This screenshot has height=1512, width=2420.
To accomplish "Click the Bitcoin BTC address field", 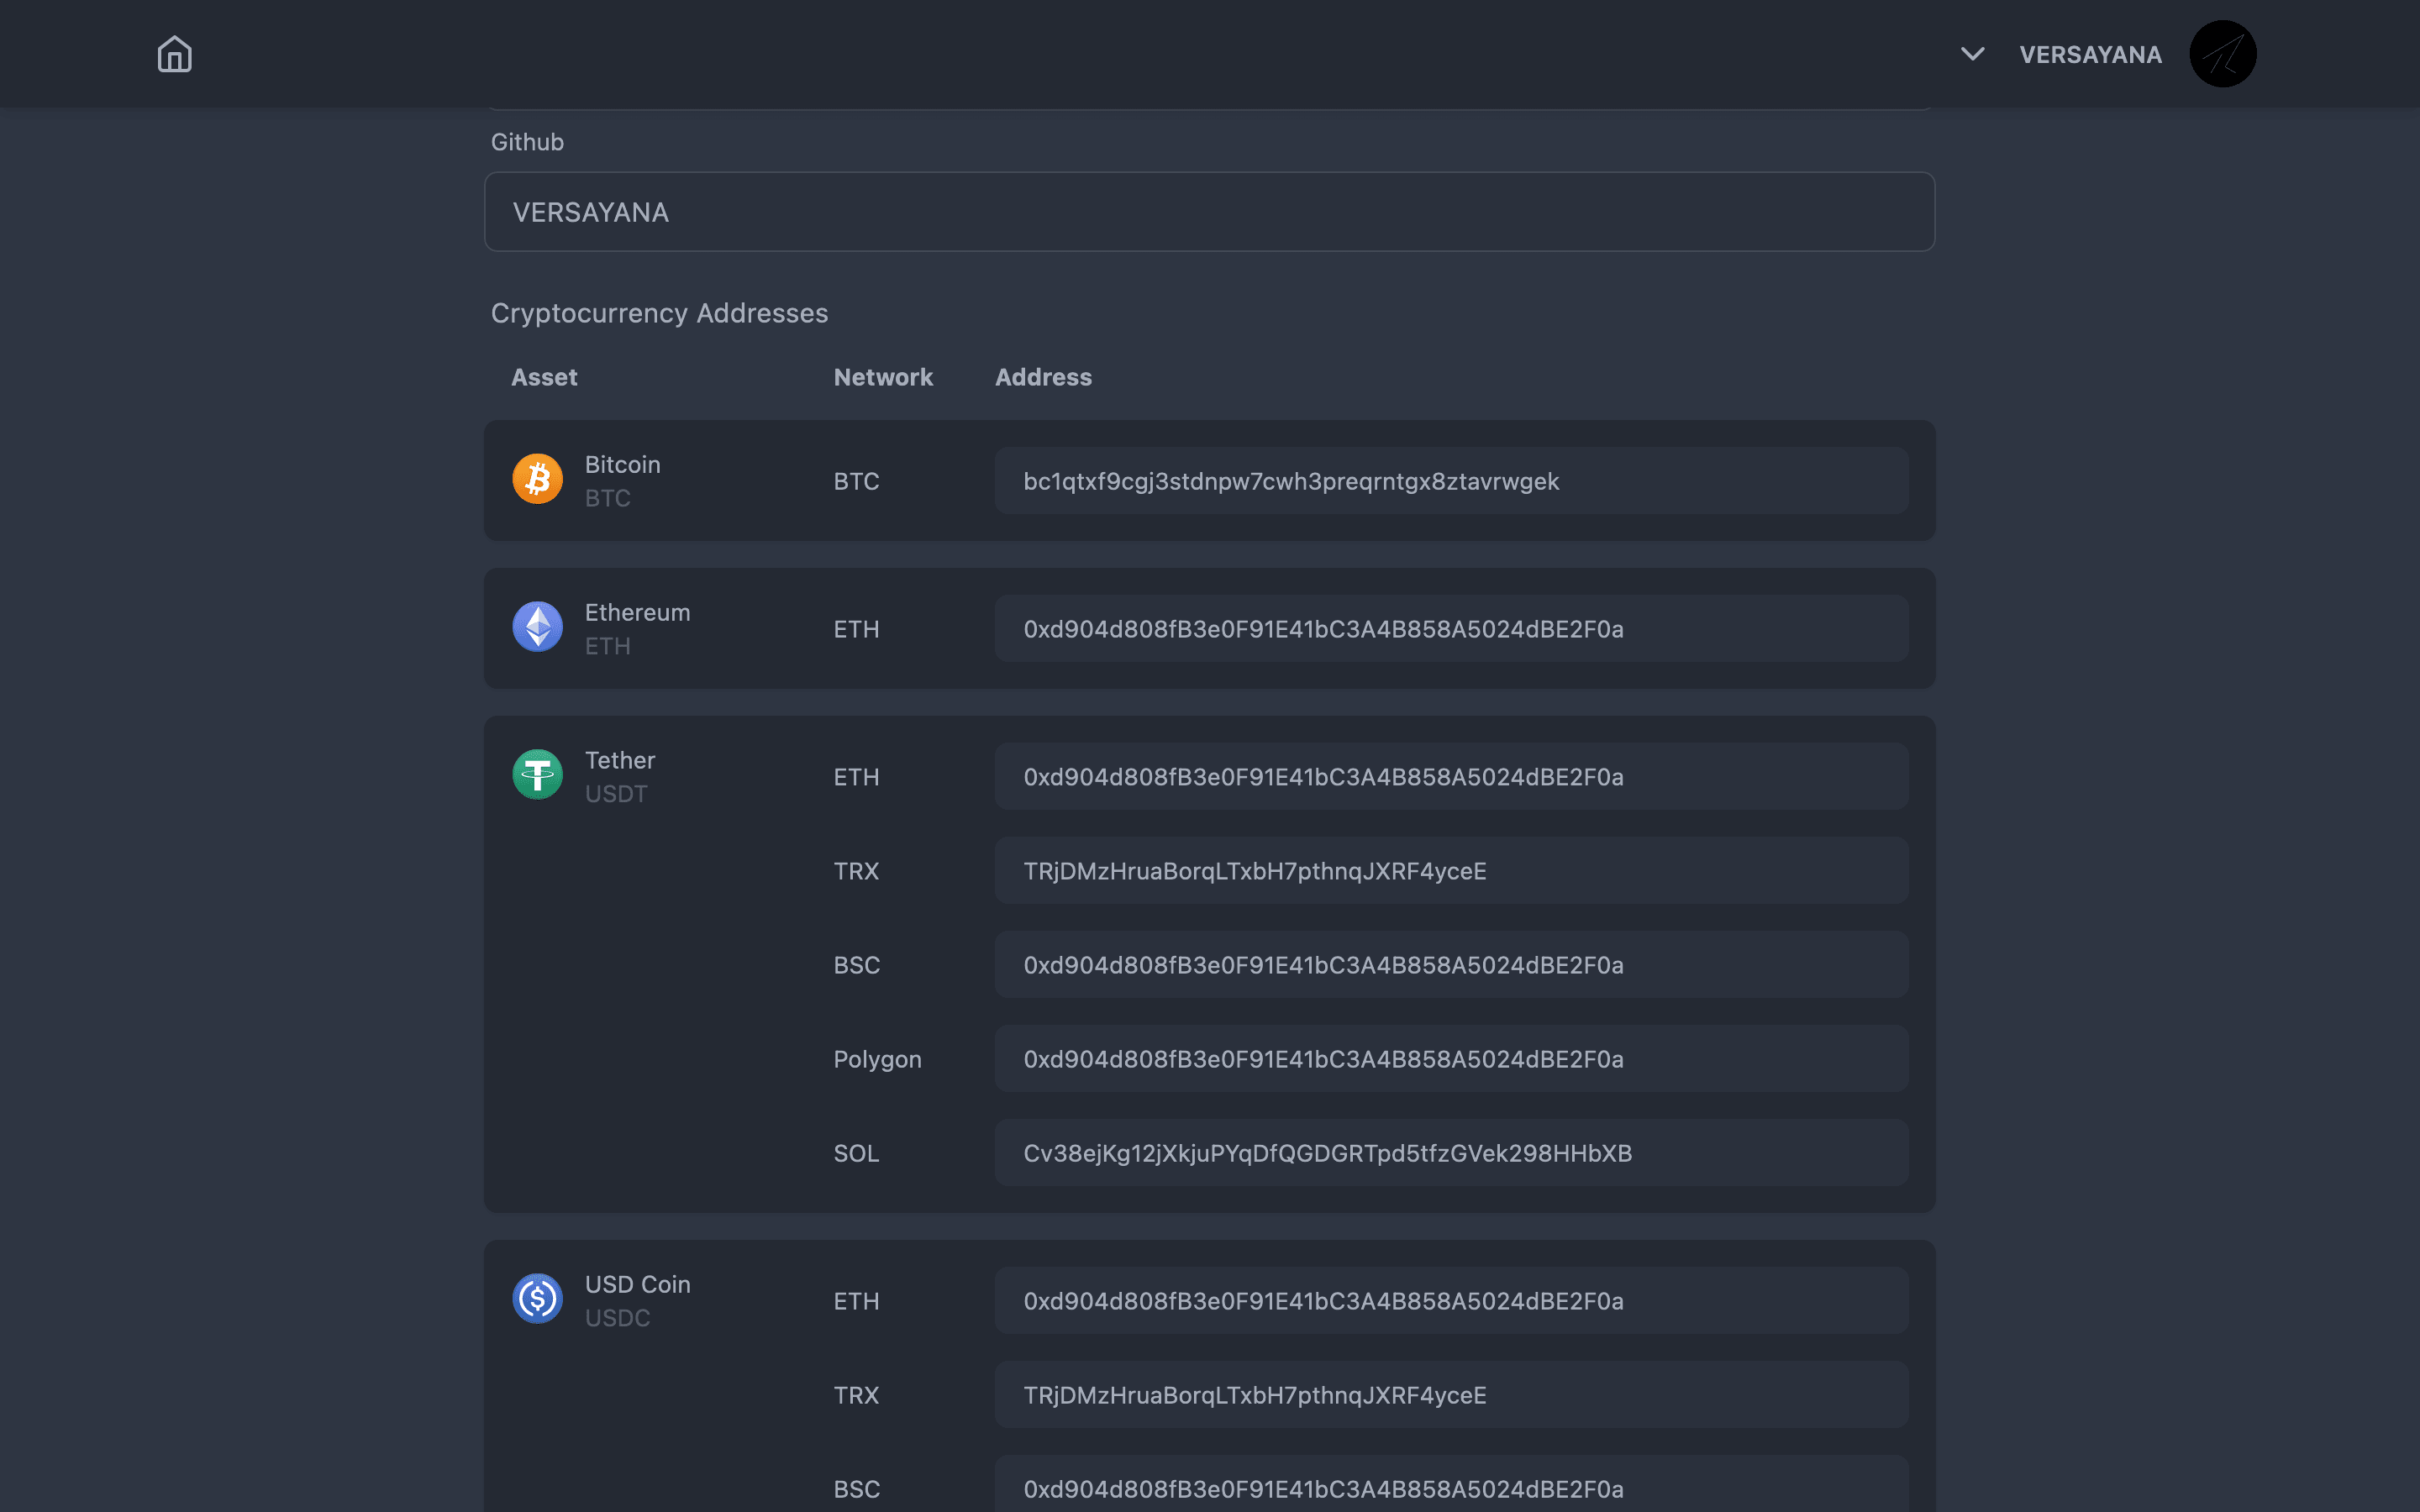I will click(x=1450, y=481).
